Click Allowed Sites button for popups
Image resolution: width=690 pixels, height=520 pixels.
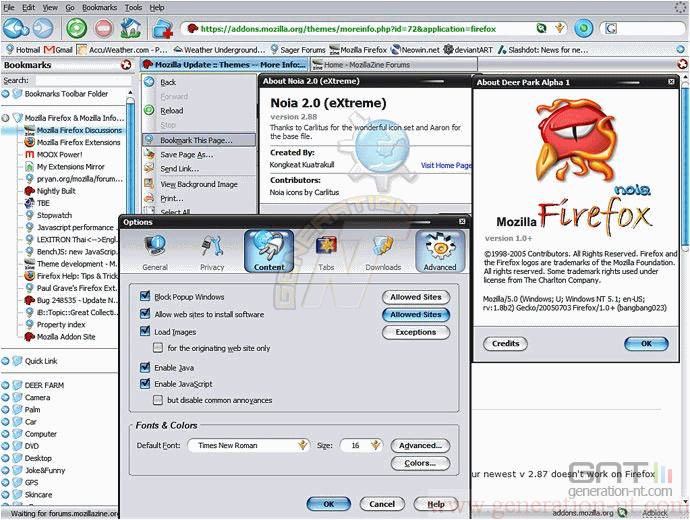click(416, 297)
